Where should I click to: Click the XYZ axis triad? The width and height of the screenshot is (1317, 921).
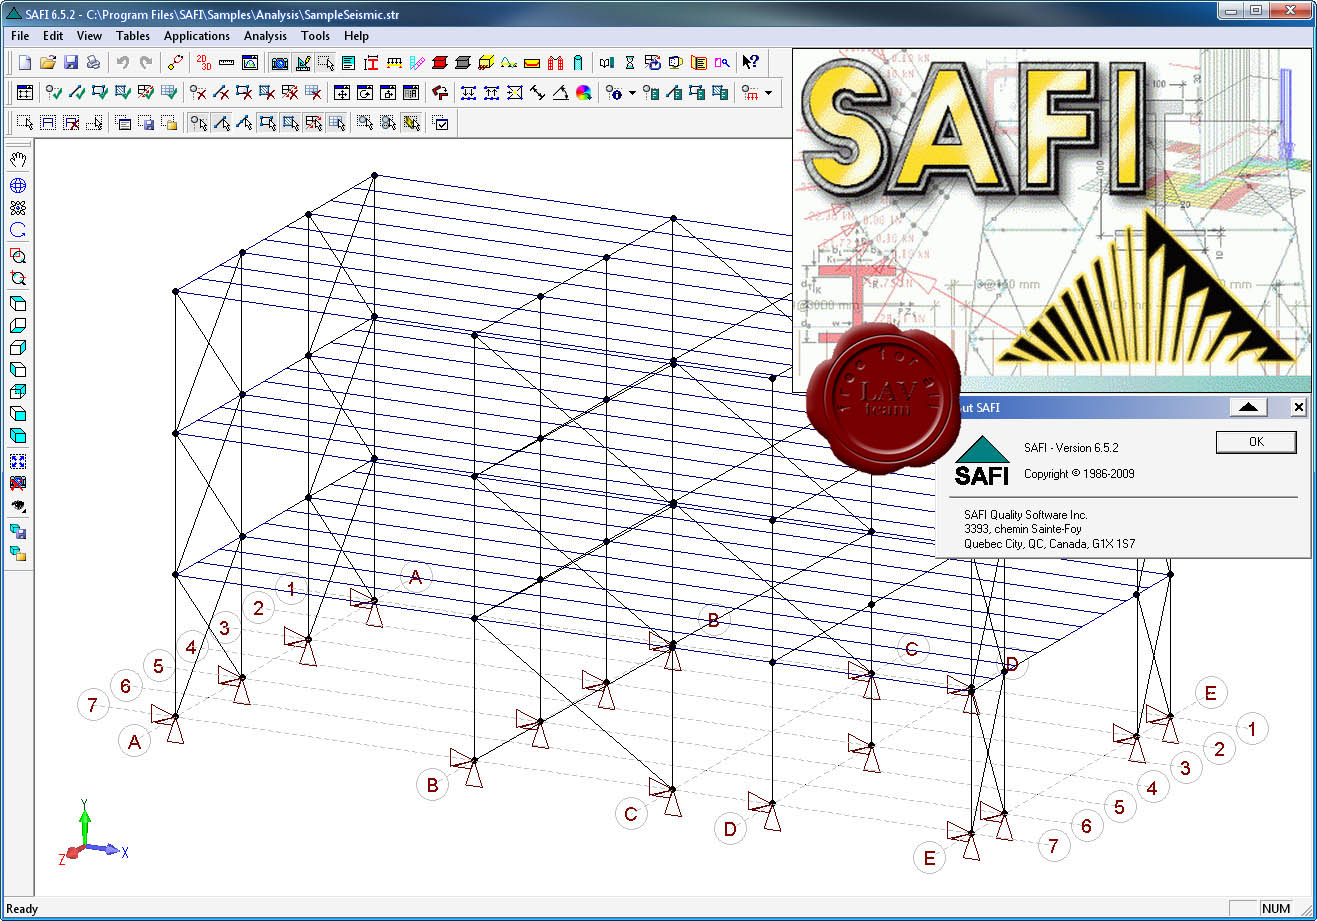coord(92,833)
